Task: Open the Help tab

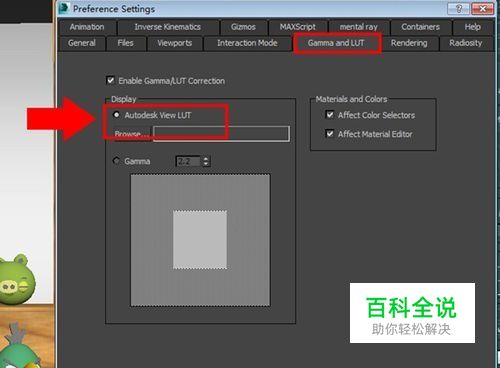Action: pyautogui.click(x=473, y=27)
